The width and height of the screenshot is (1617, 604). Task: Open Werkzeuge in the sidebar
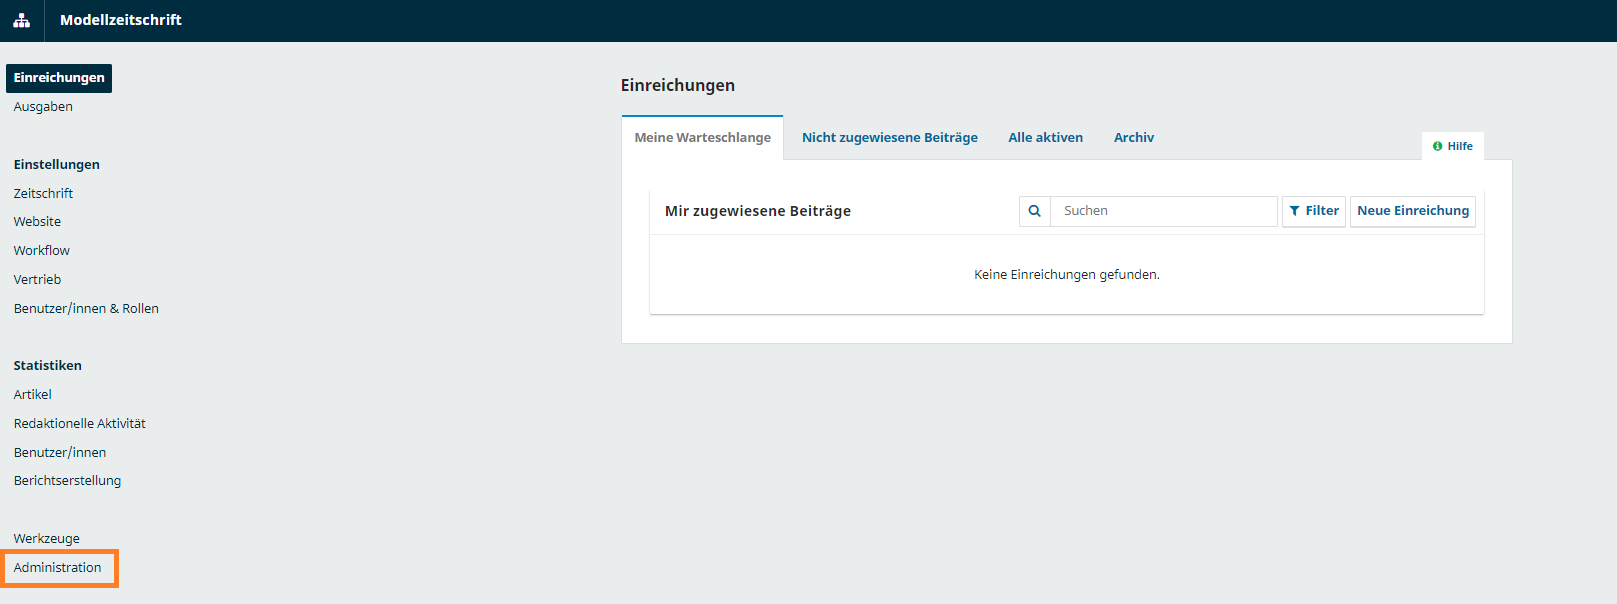pos(47,539)
